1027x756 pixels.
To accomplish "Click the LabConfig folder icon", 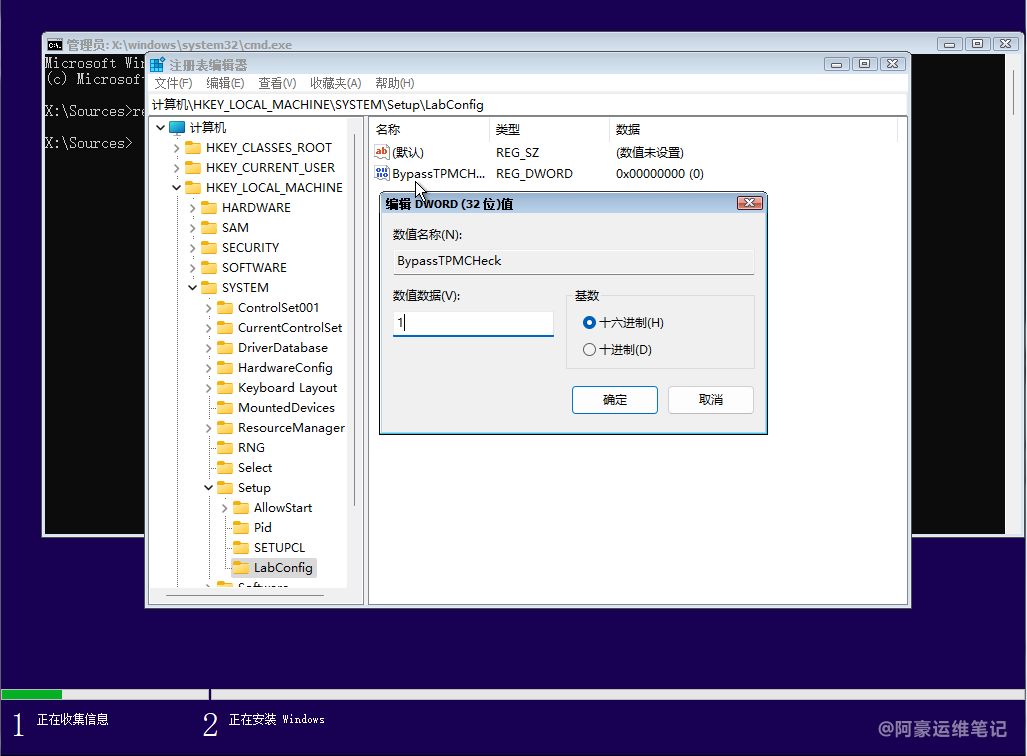I will point(241,568).
